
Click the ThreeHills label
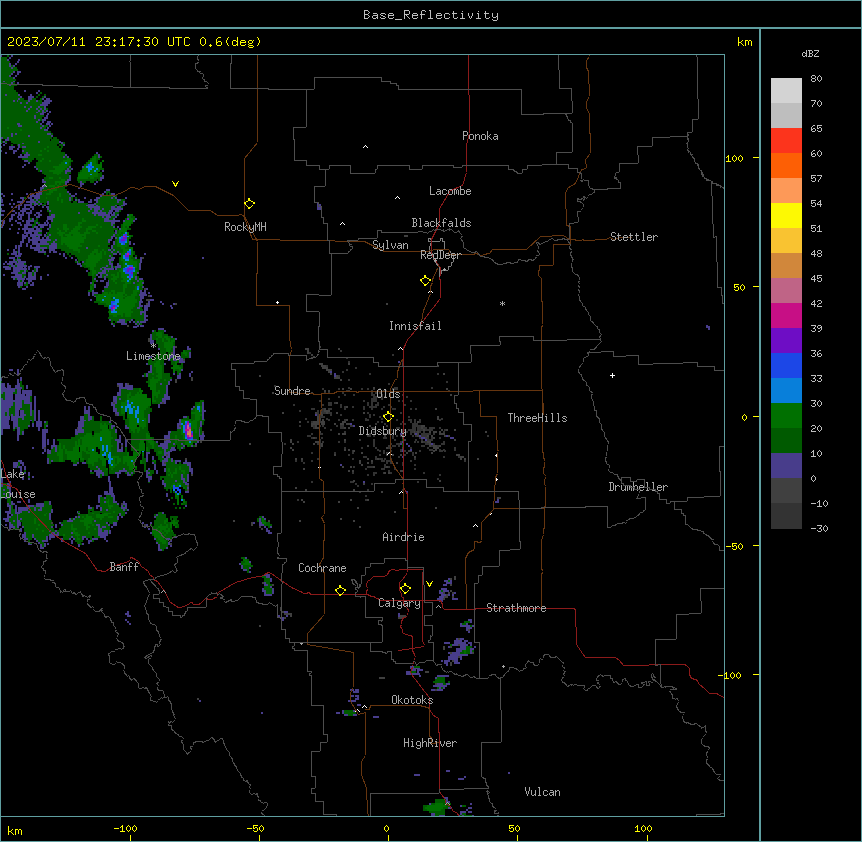click(x=537, y=418)
